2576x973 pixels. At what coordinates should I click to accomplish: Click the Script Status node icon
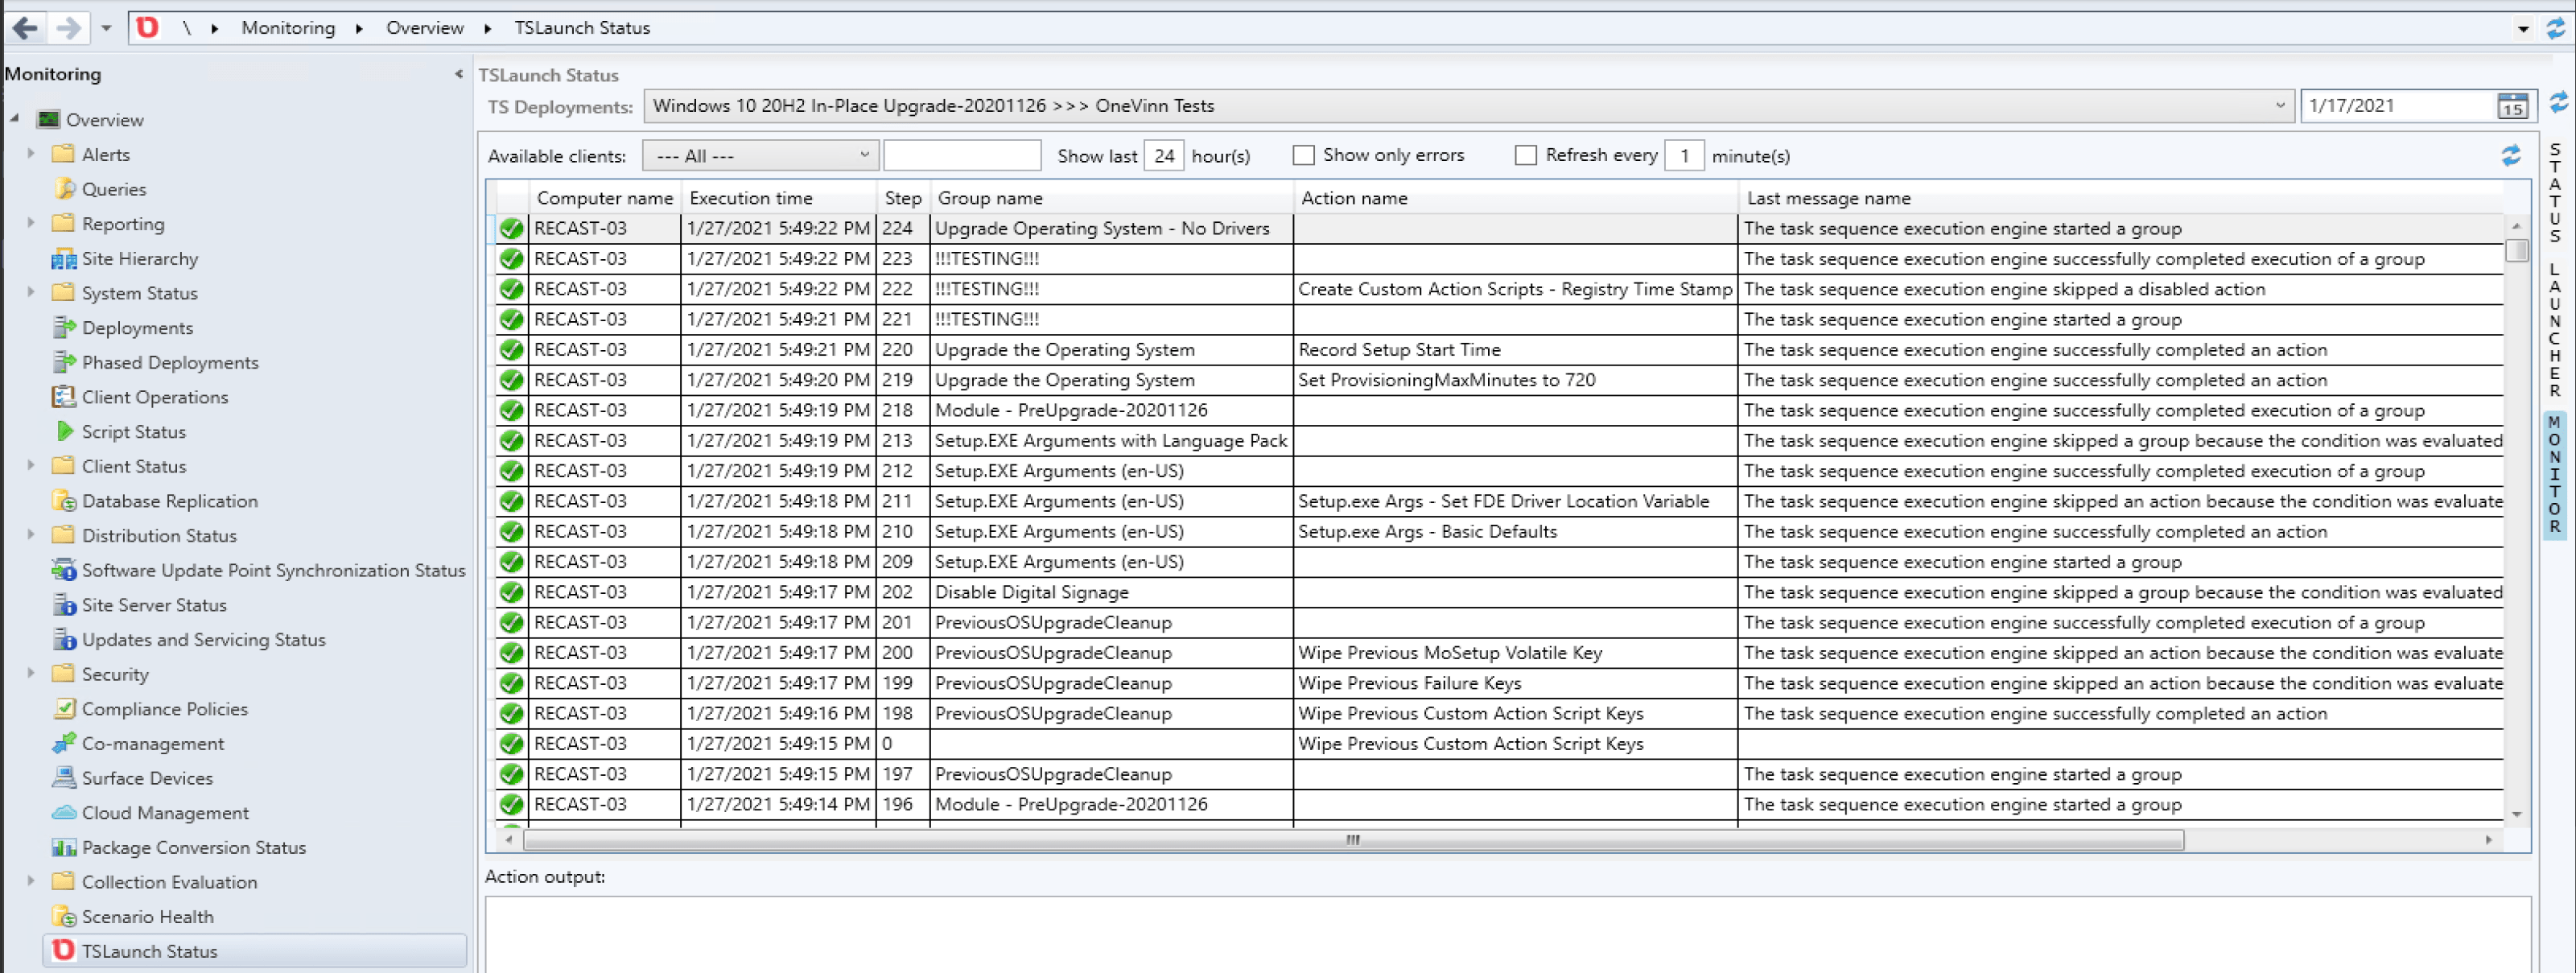click(64, 431)
